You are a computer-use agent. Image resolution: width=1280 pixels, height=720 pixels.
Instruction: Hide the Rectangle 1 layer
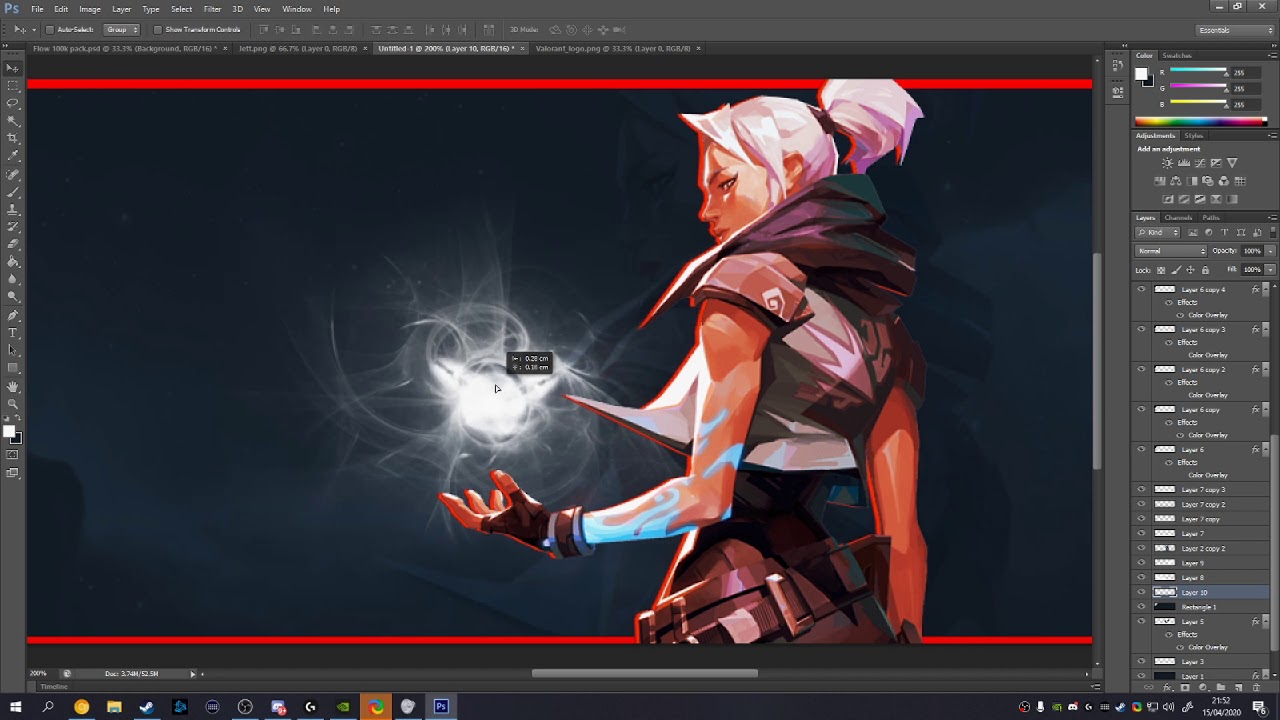1141,607
